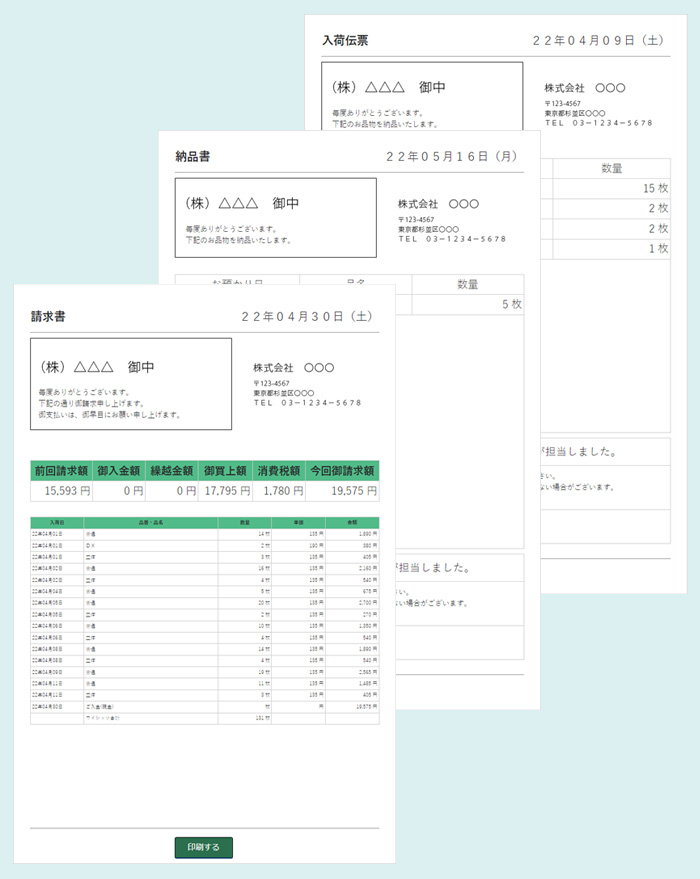Click the 5 枚 quantity in 納品書
This screenshot has width=700, height=879.
pyautogui.click(x=511, y=304)
